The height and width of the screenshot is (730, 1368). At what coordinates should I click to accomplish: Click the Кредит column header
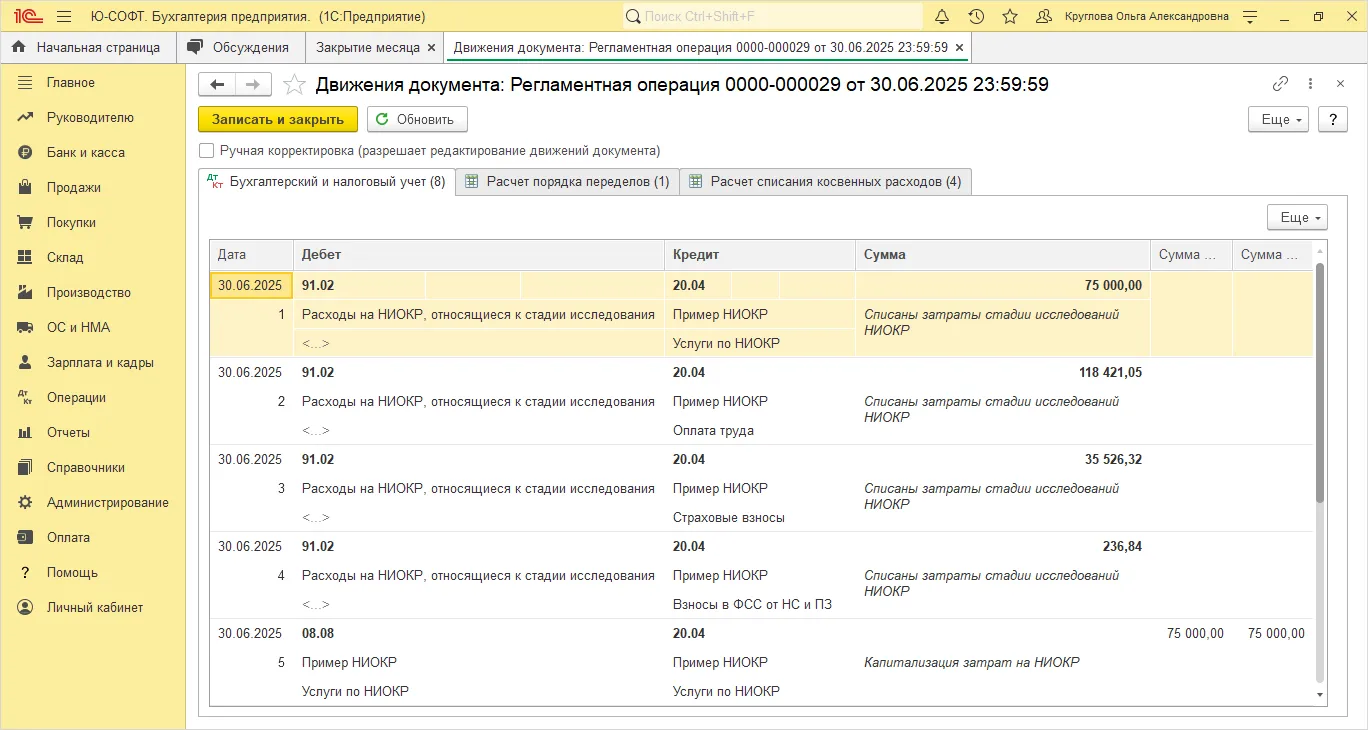760,255
